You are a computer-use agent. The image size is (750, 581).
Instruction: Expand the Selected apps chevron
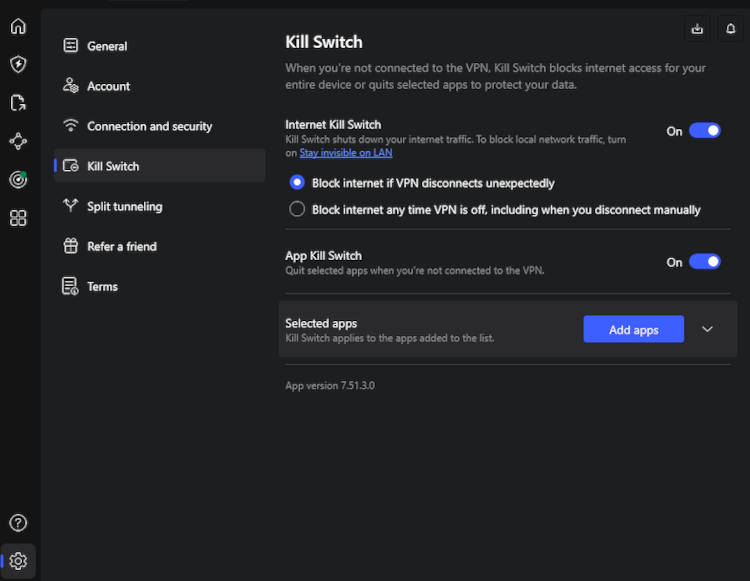(x=707, y=329)
